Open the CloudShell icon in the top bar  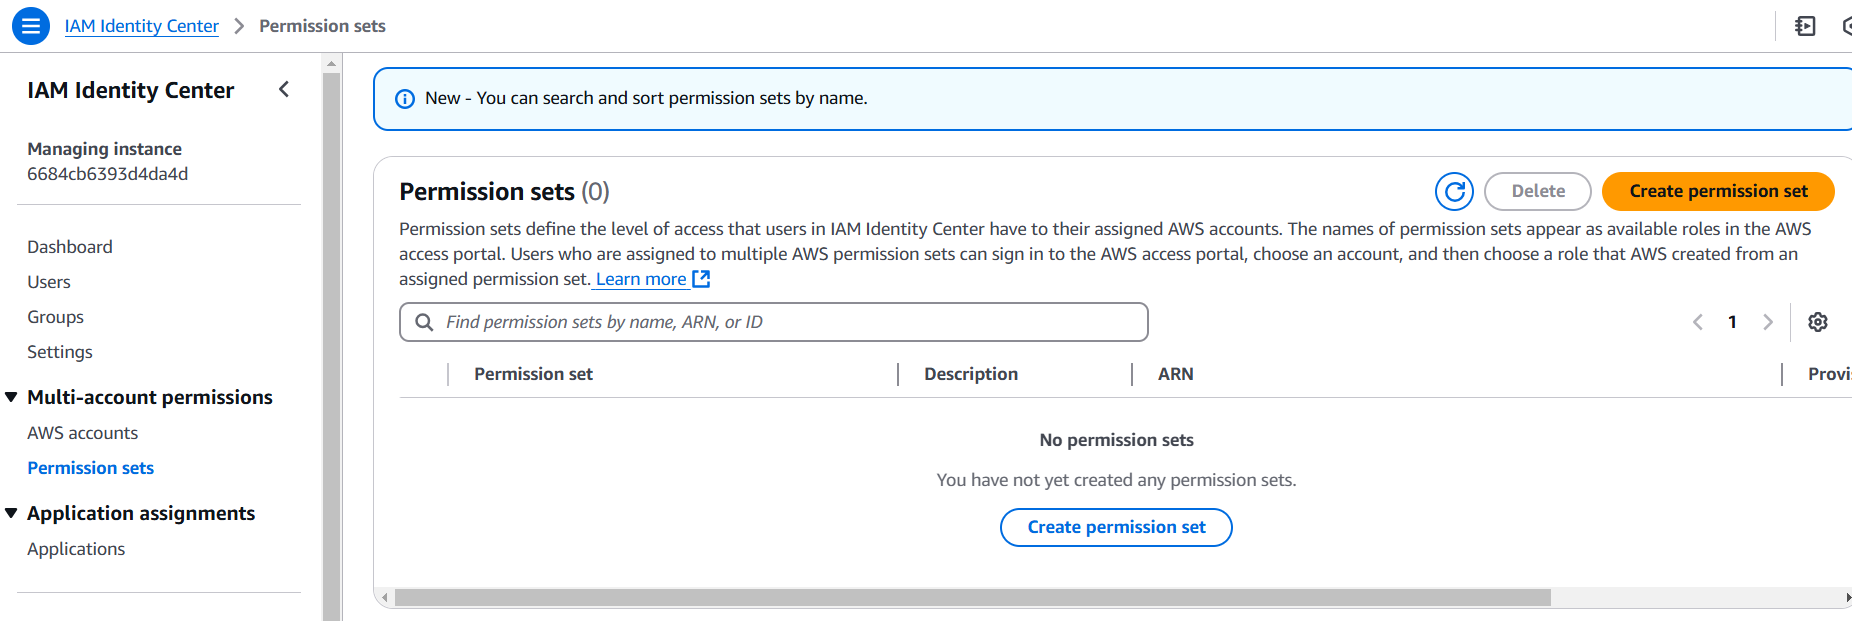click(x=1805, y=26)
